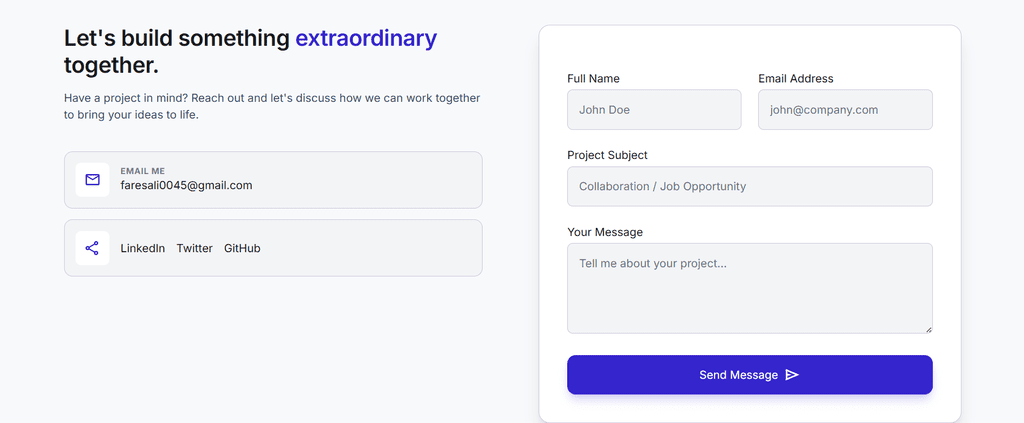
Task: Submit form with Send Message button
Action: (750, 375)
